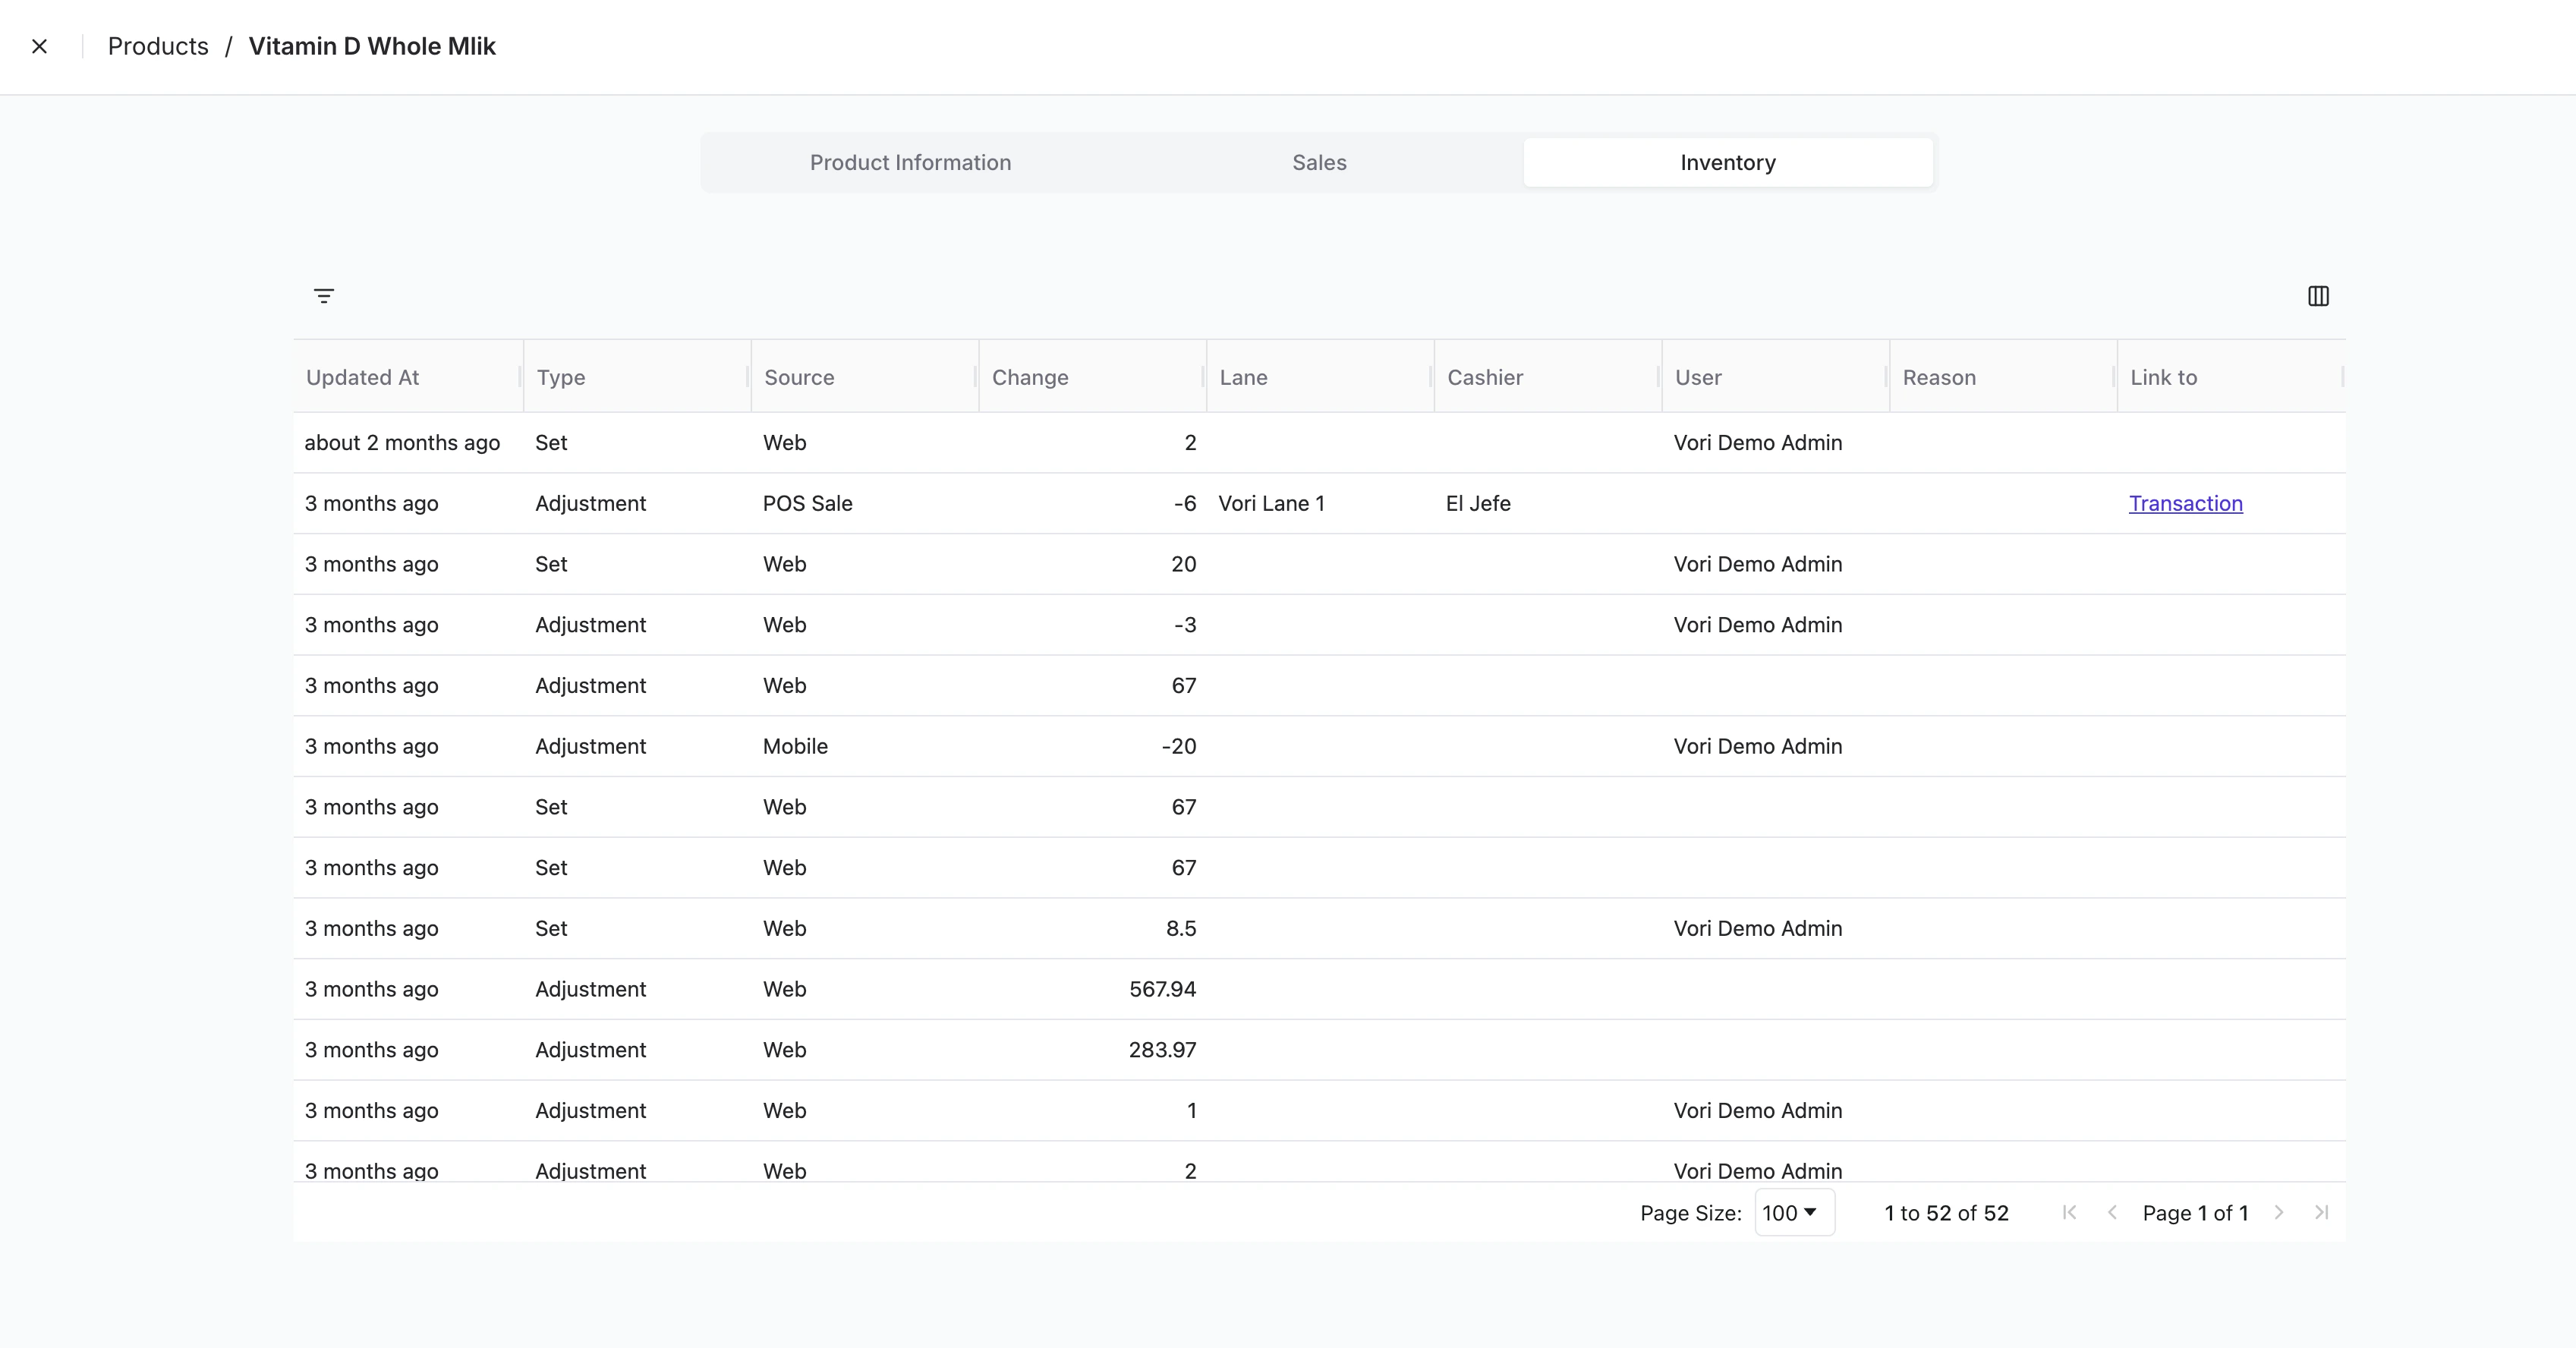2576x1348 pixels.
Task: Go to the previous page
Action: [x=2112, y=1212]
